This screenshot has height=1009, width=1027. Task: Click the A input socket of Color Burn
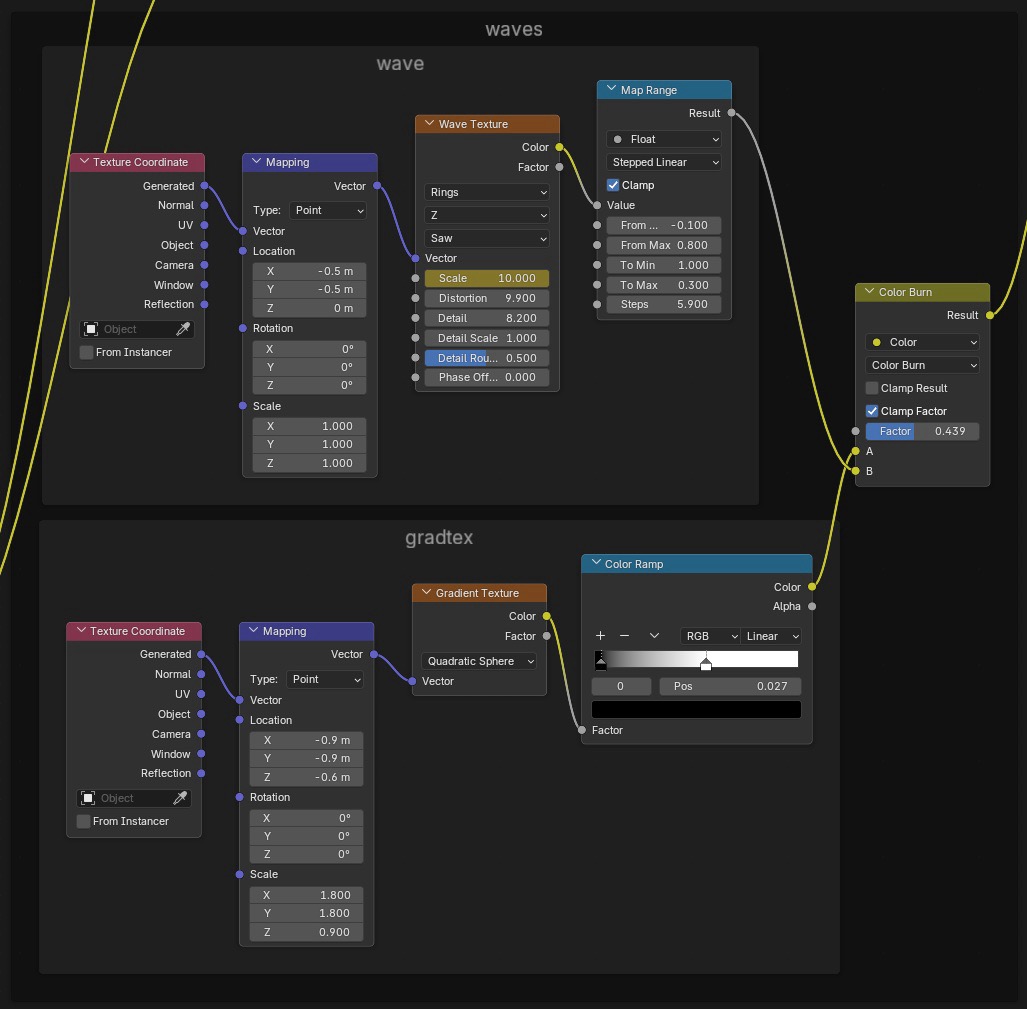(x=855, y=451)
